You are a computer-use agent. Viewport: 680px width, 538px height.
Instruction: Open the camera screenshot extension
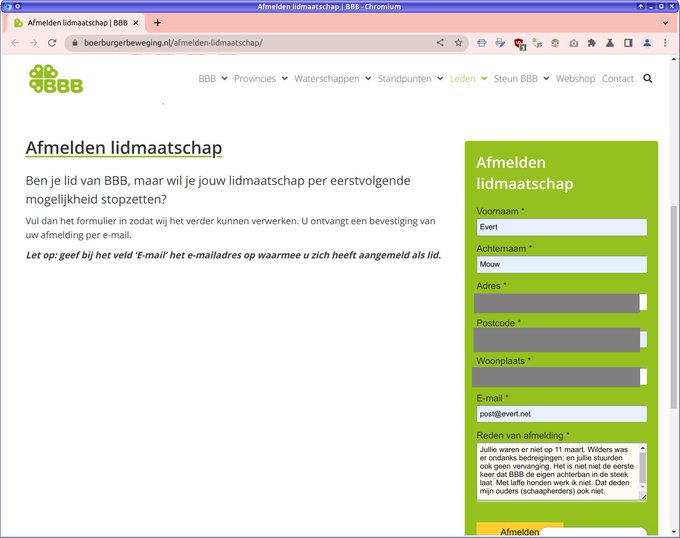574,43
